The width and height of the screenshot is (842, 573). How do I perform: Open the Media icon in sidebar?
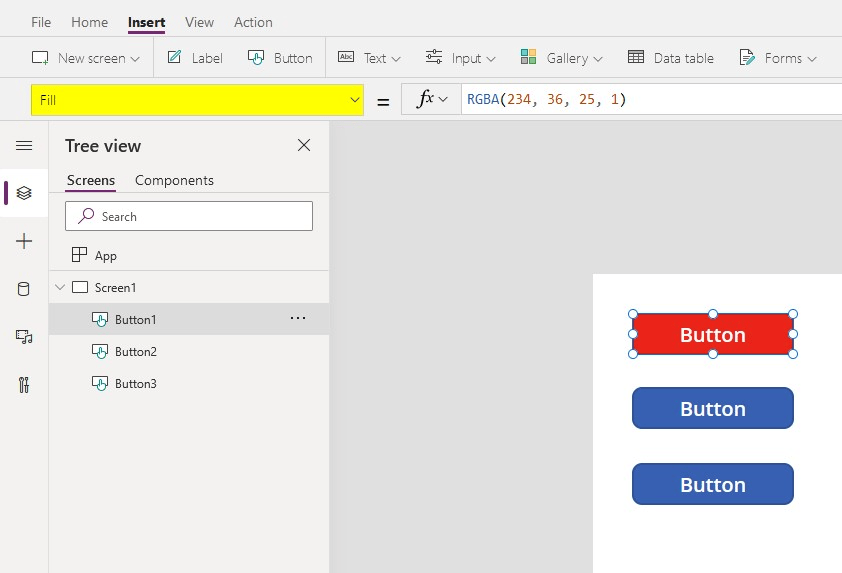coord(24,337)
